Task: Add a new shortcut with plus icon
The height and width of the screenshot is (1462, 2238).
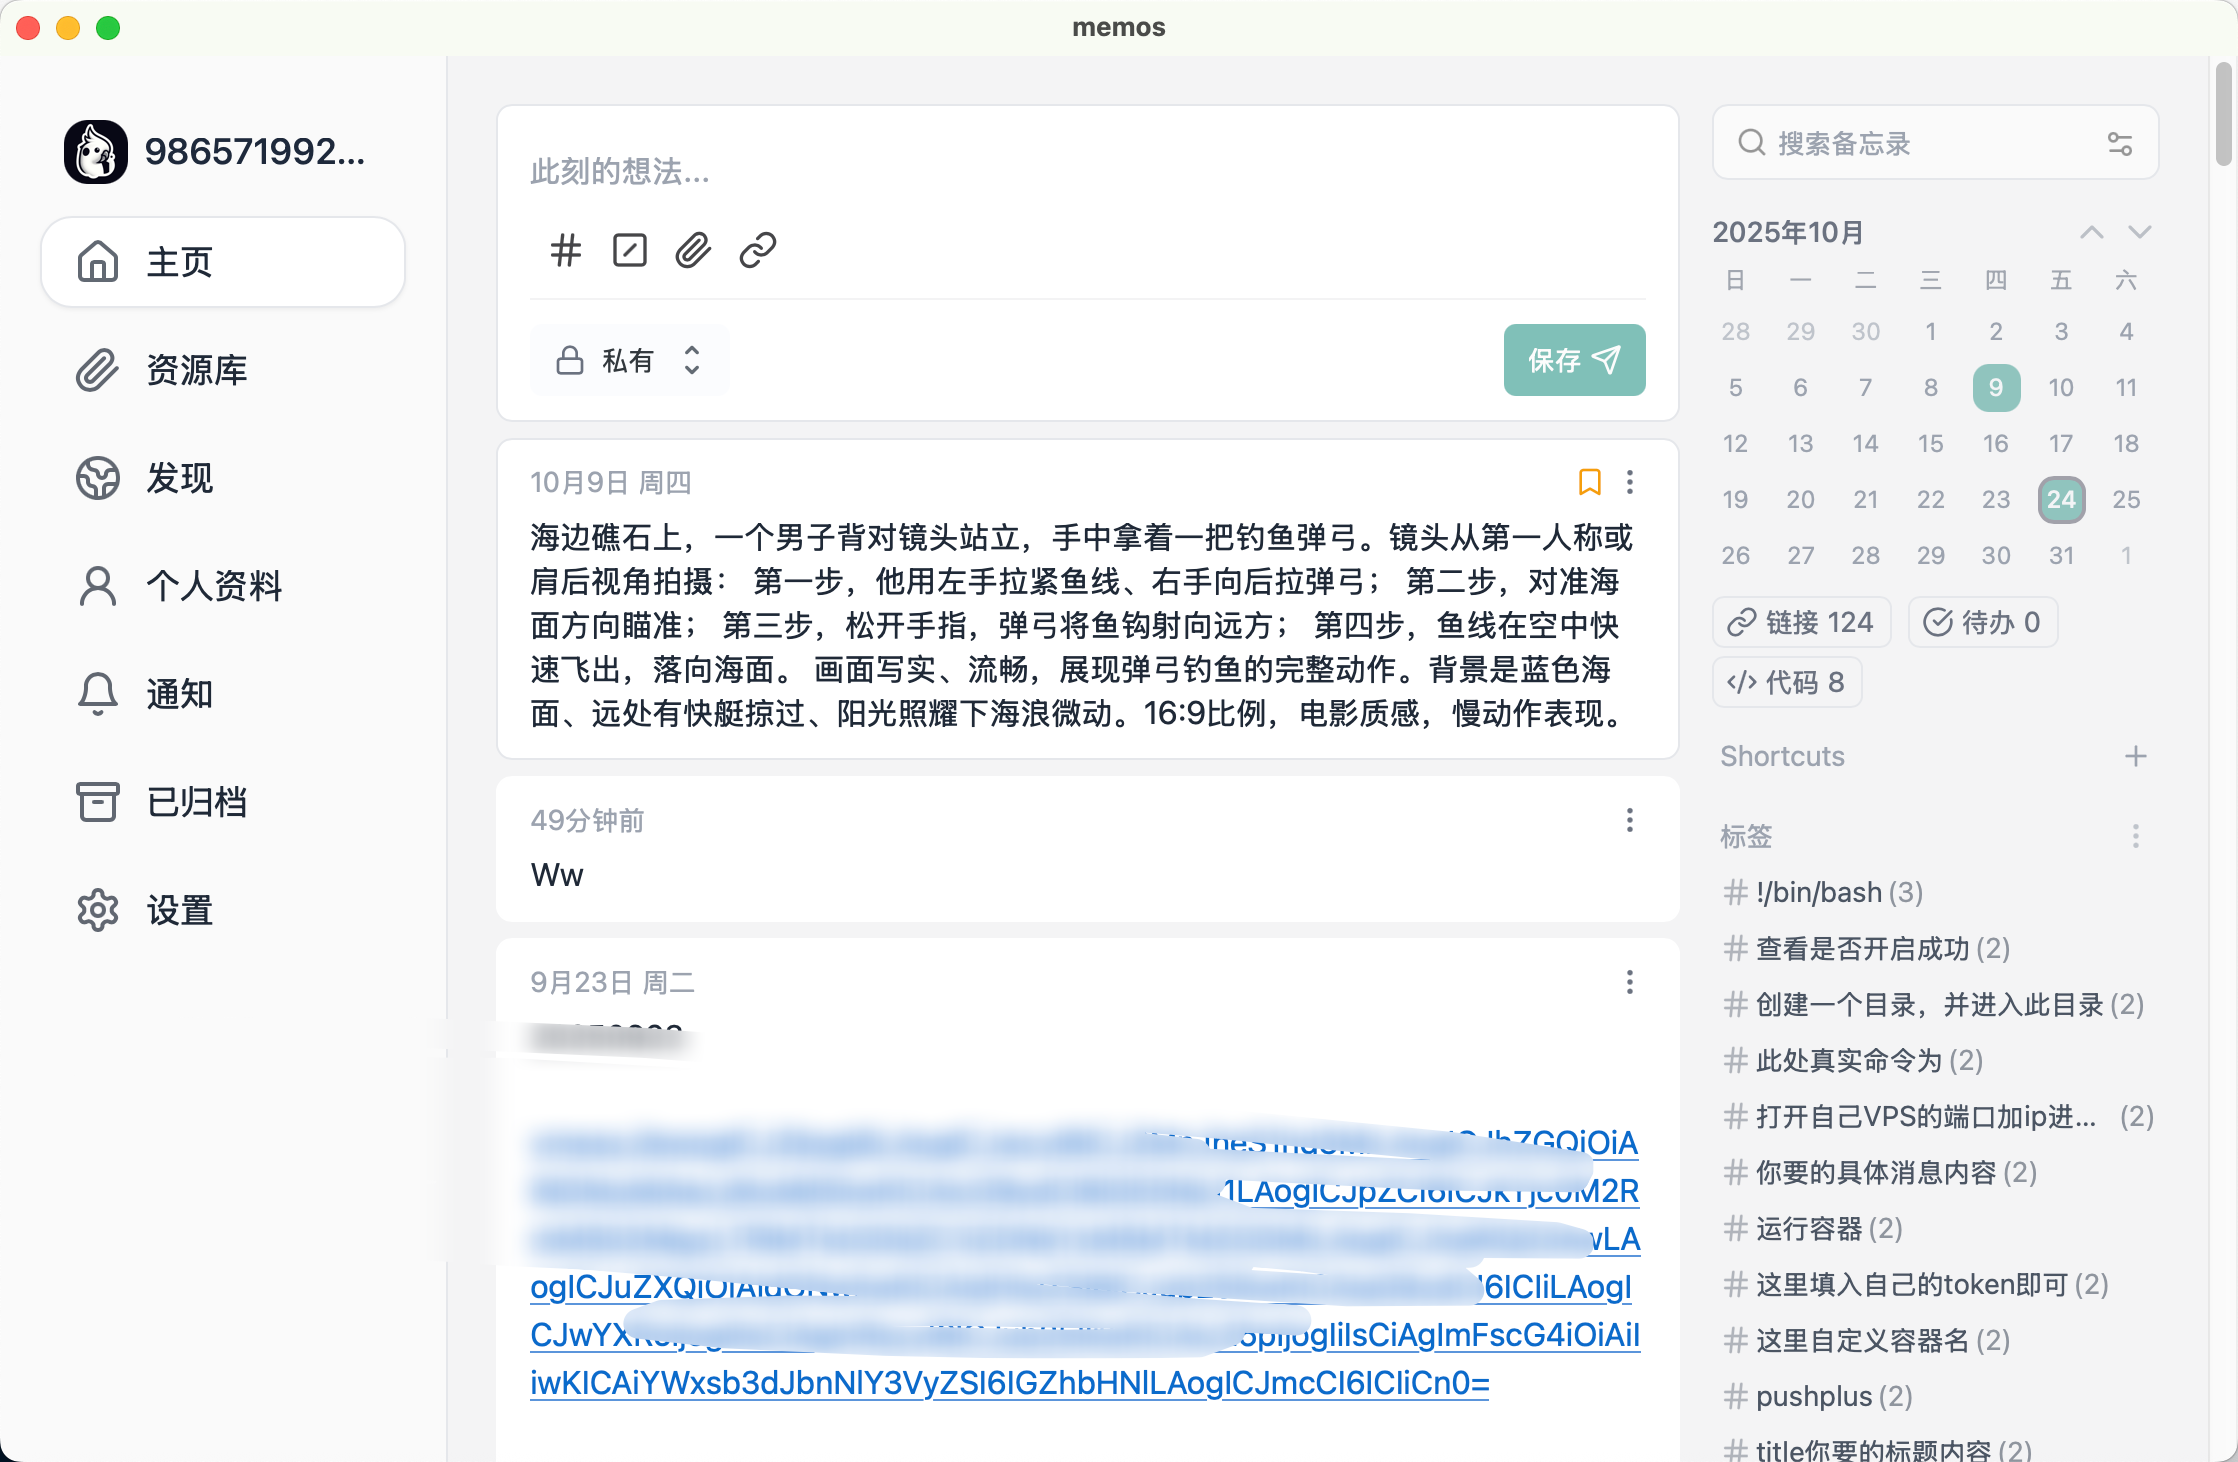Action: 2135,756
